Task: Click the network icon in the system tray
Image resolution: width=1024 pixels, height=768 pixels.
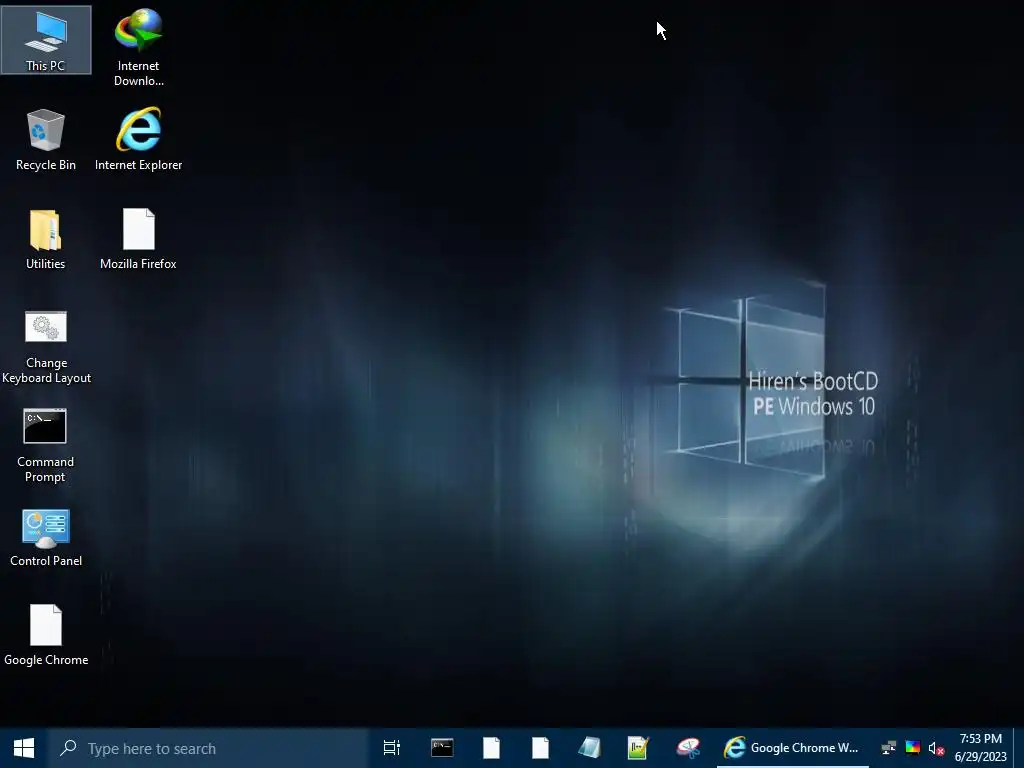Action: click(x=888, y=748)
